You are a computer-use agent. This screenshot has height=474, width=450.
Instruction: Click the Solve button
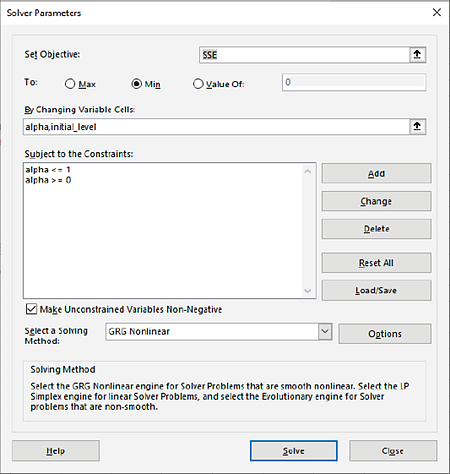coord(294,451)
